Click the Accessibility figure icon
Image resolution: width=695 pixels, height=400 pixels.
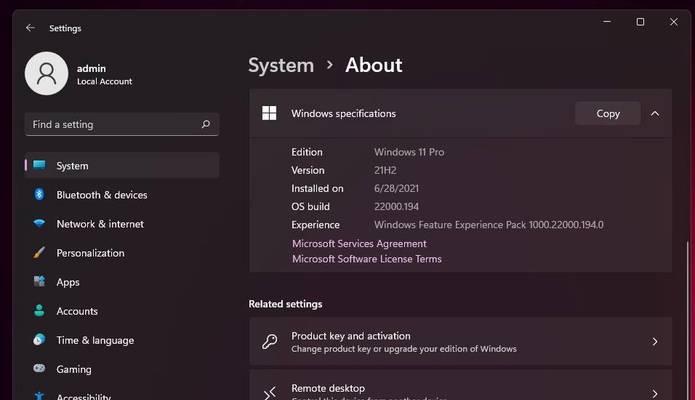point(39,396)
